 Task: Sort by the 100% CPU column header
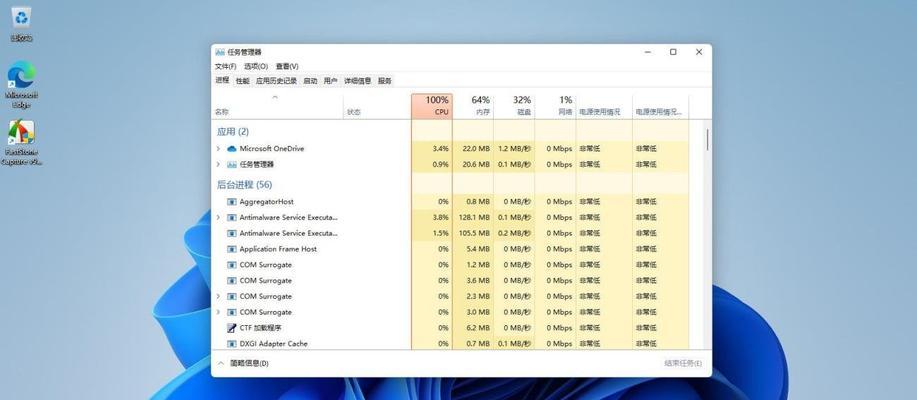tap(432, 106)
